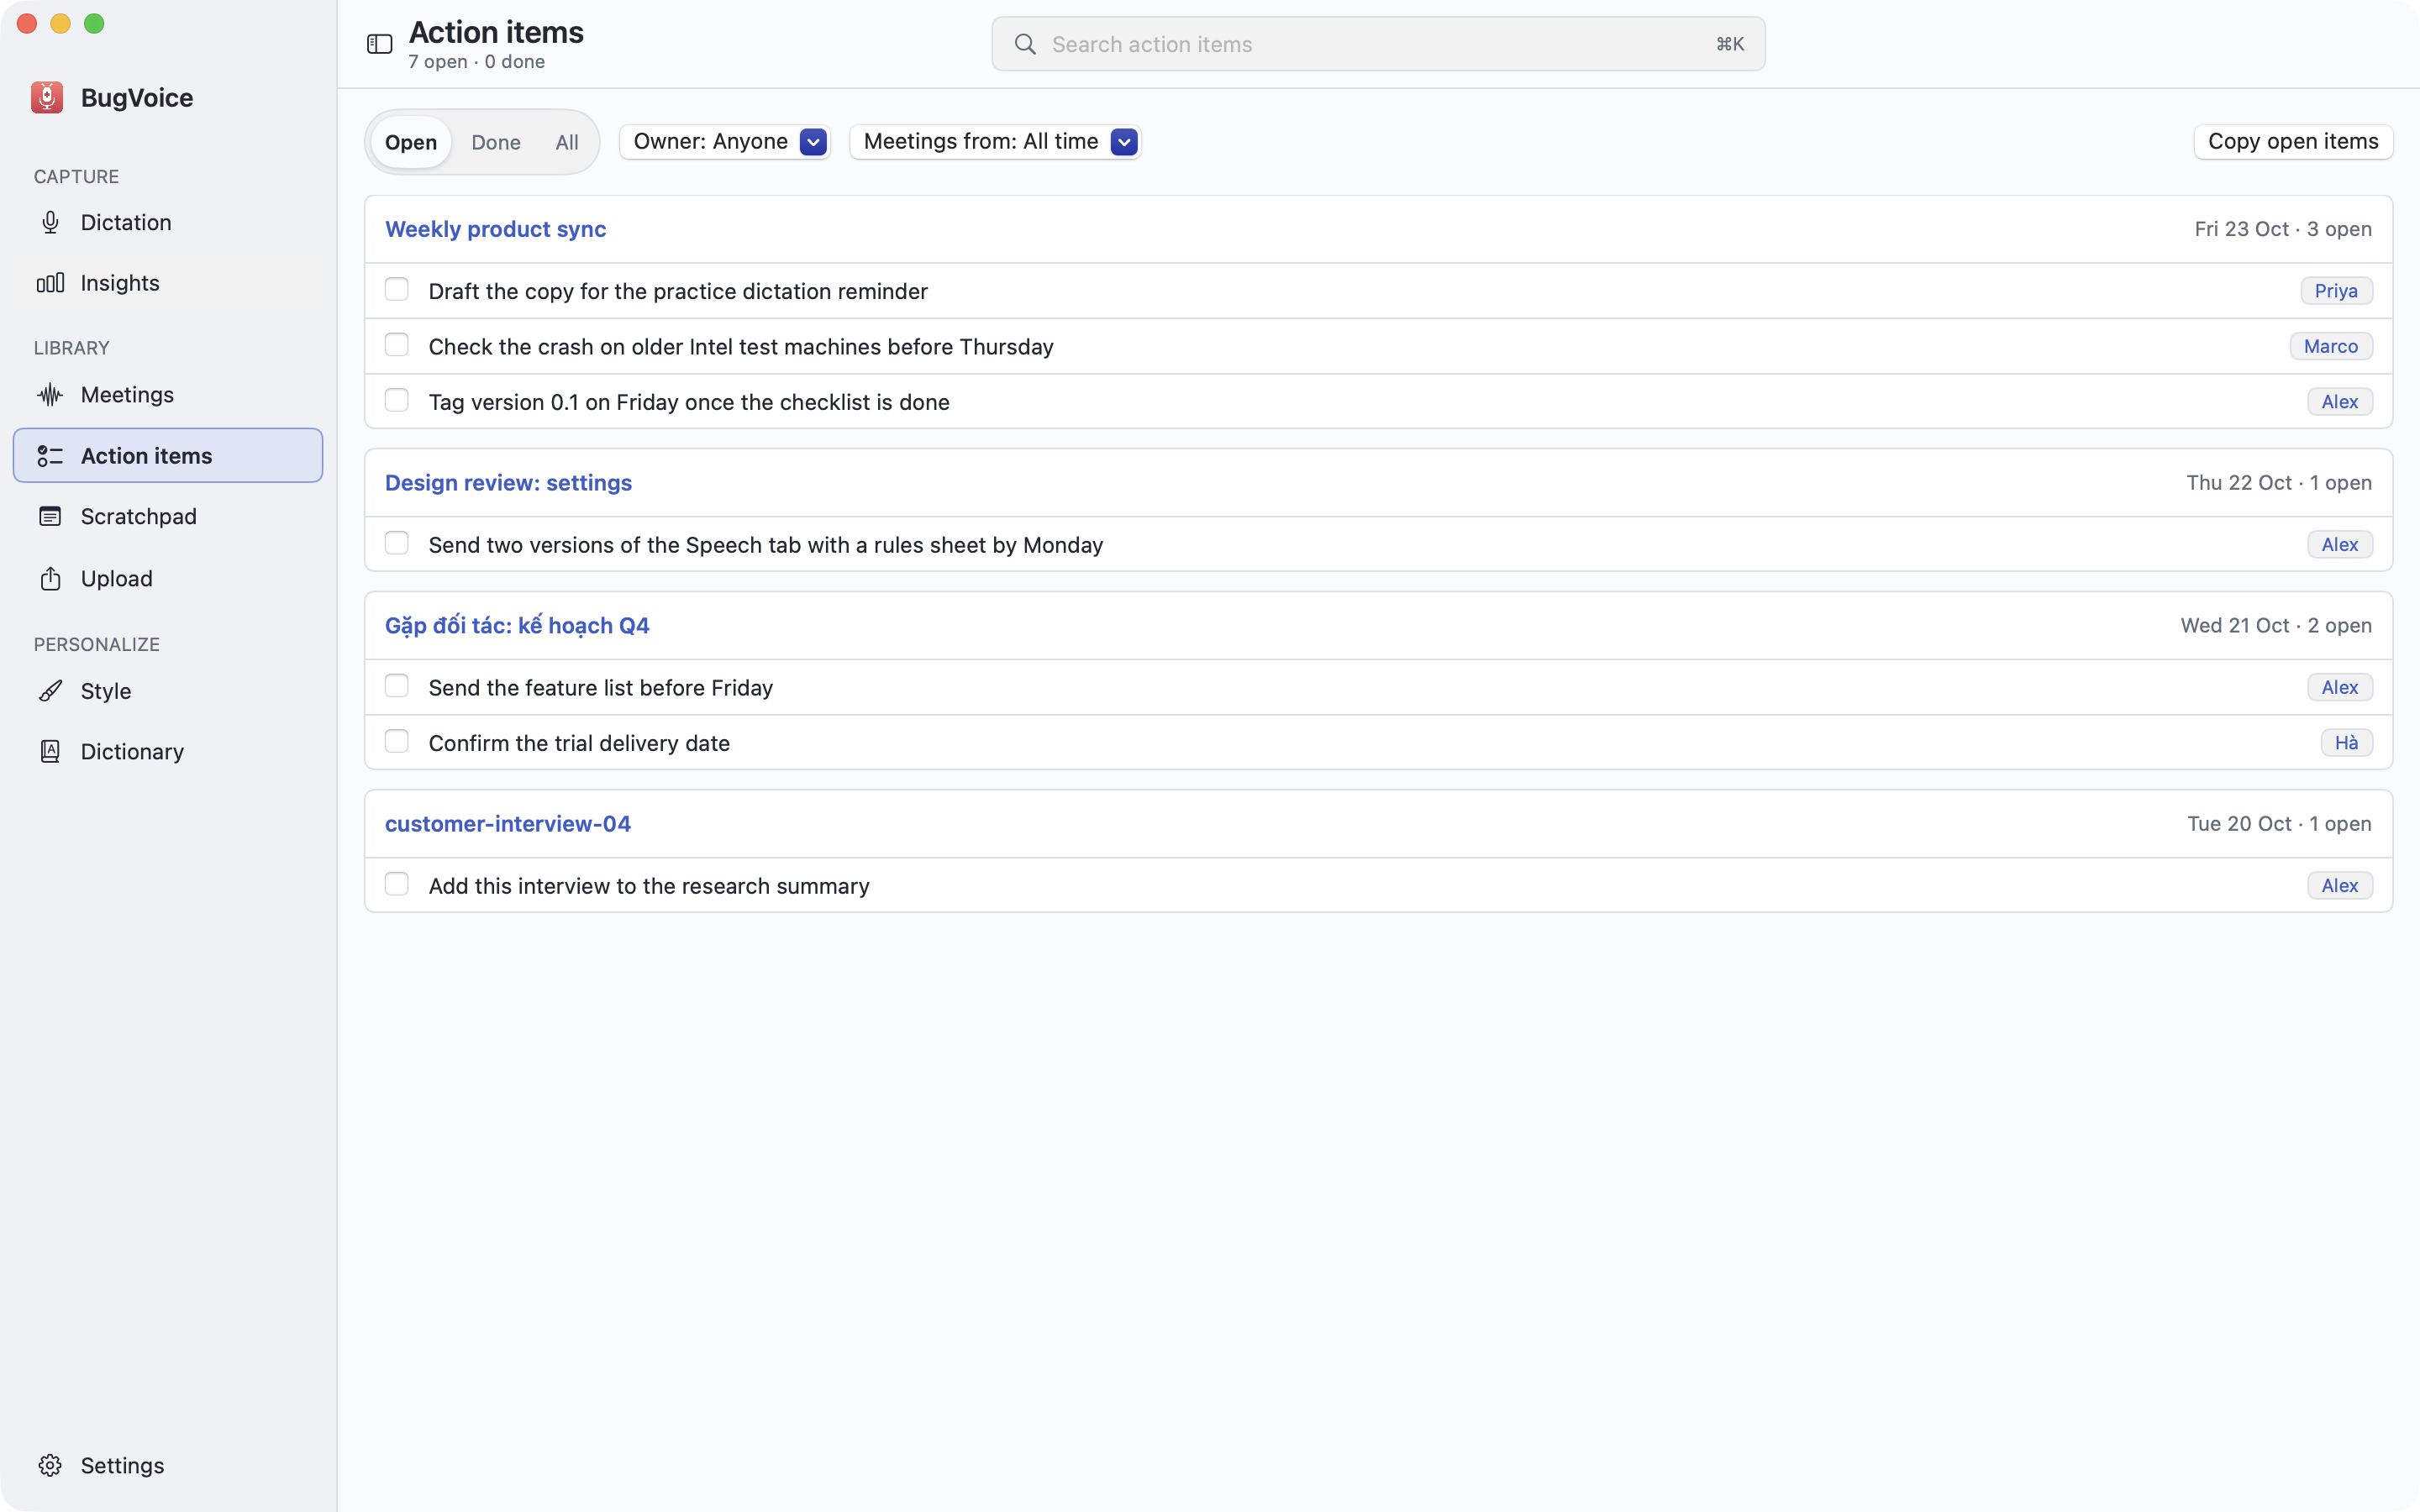Switch to the All tab
Image resolution: width=2420 pixels, height=1512 pixels.
tap(567, 142)
